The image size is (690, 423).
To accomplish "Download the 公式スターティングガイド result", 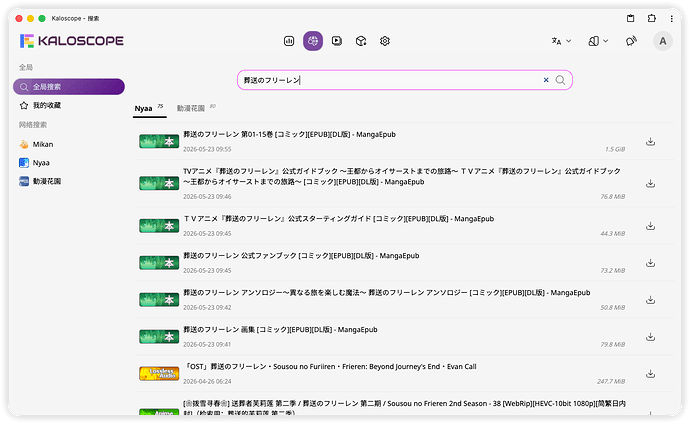I will pyautogui.click(x=650, y=226).
